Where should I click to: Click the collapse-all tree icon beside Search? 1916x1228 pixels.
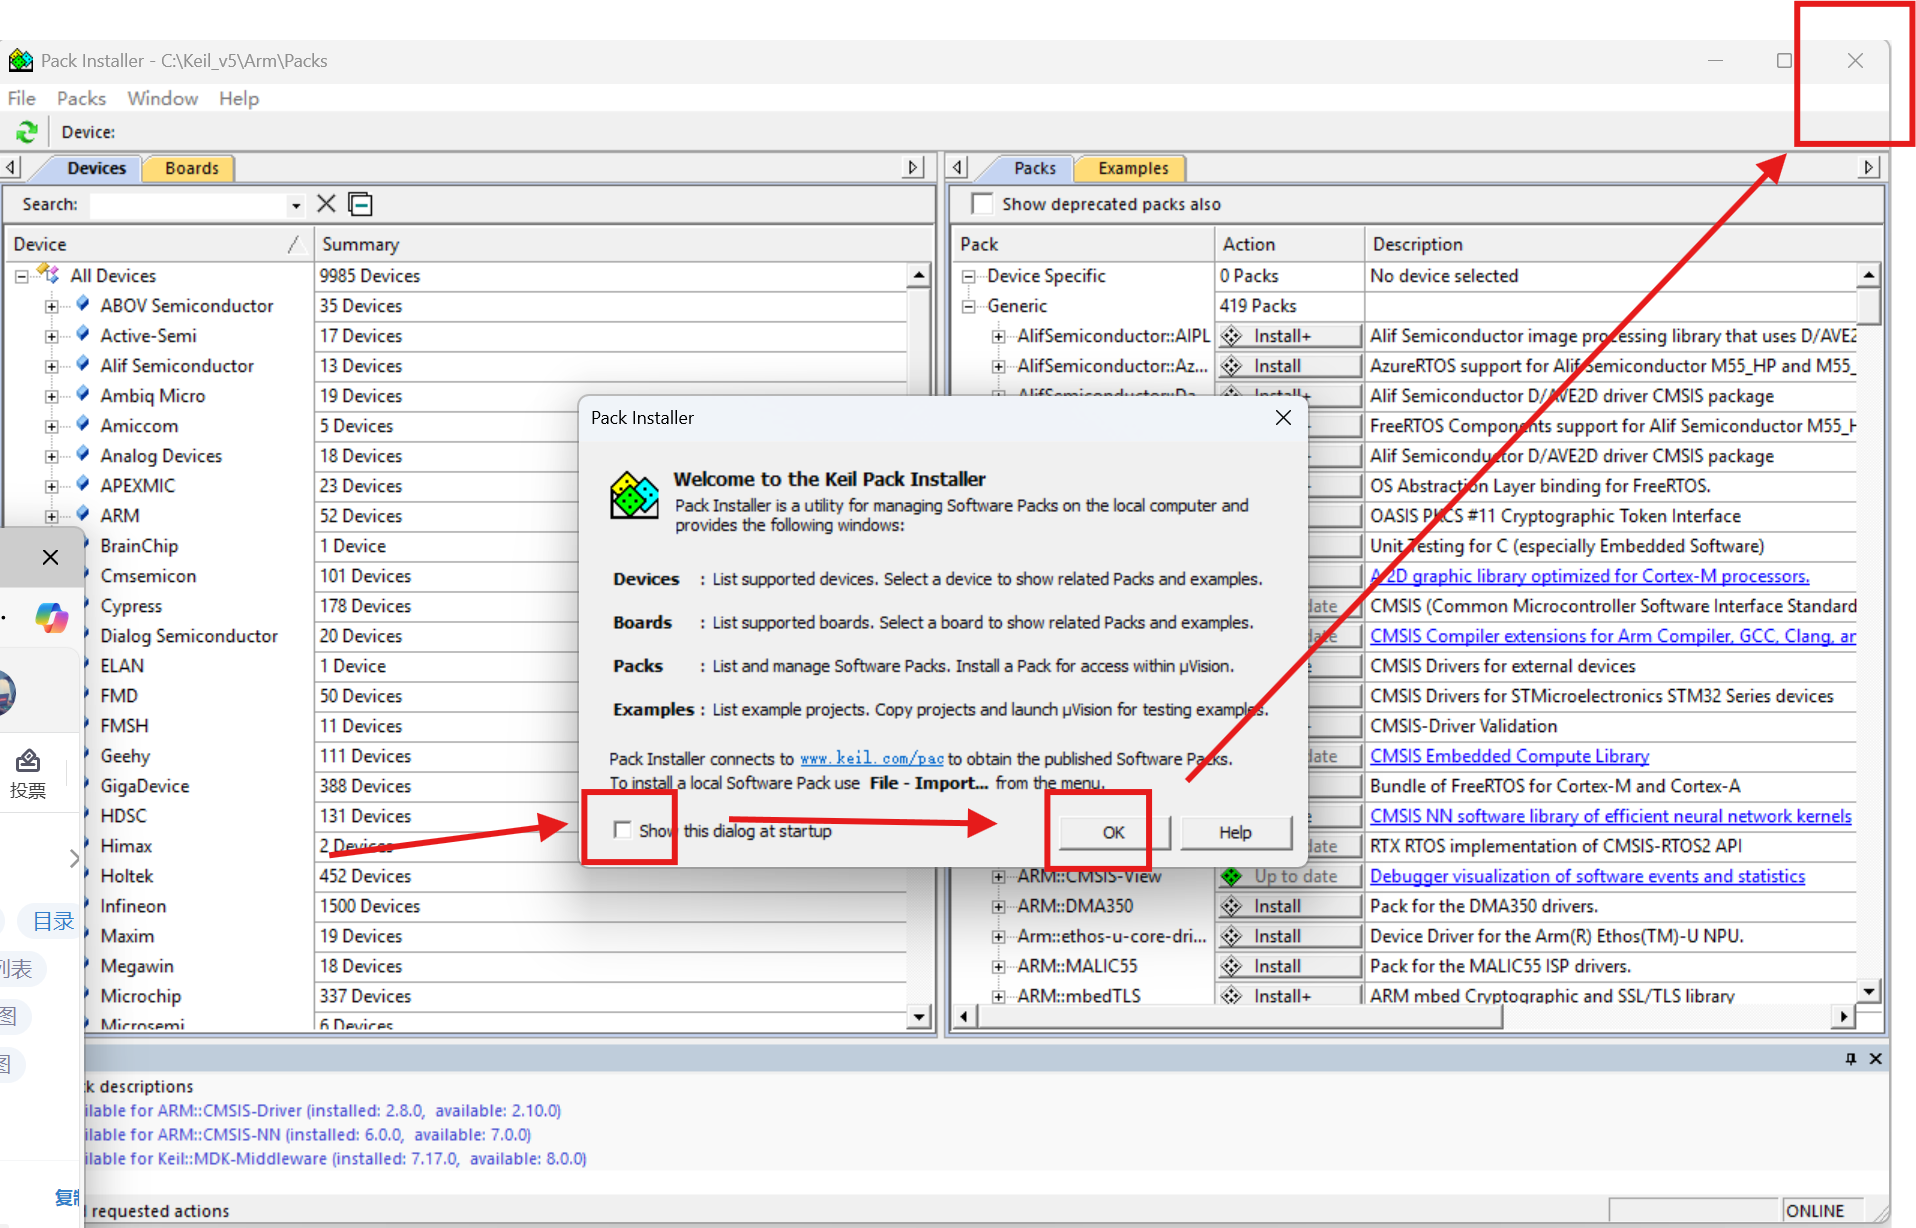(x=360, y=204)
